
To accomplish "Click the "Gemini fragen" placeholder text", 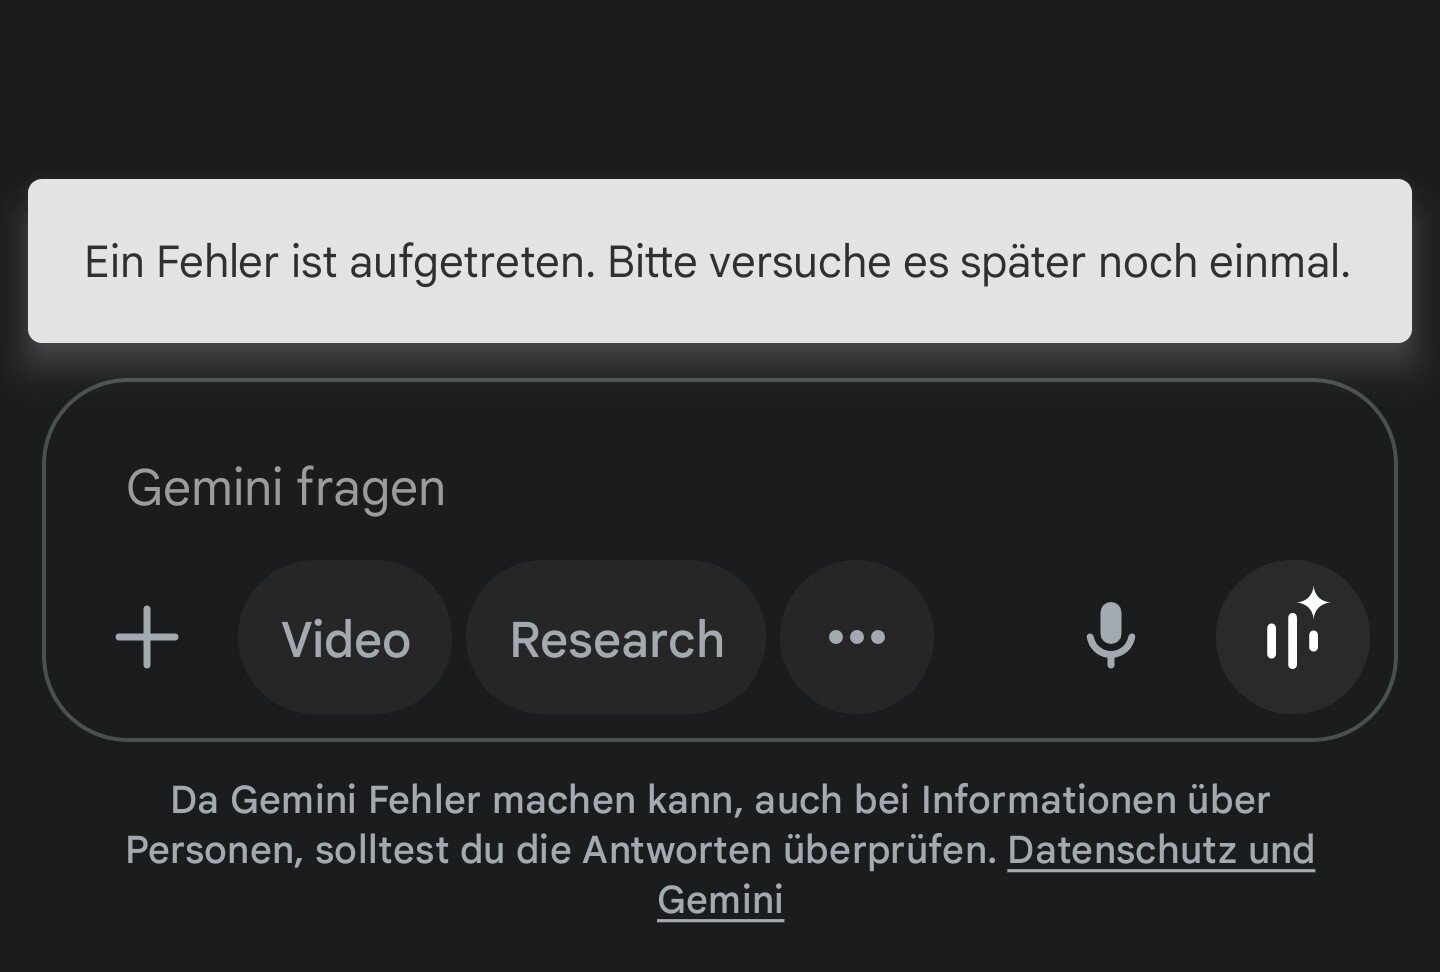I will click(x=286, y=488).
